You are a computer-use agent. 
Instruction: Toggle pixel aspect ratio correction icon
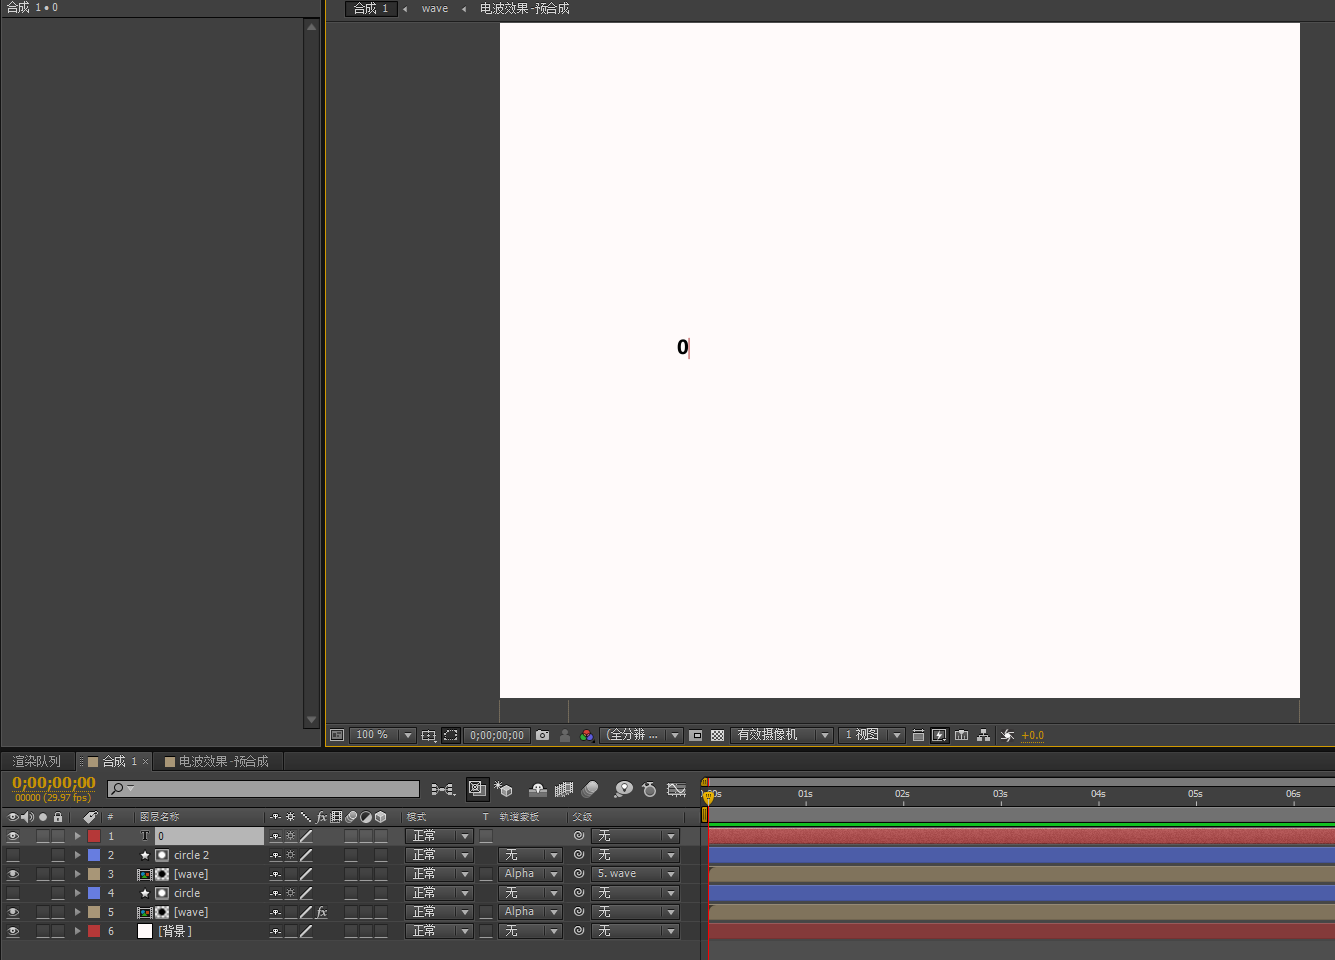[x=918, y=735]
